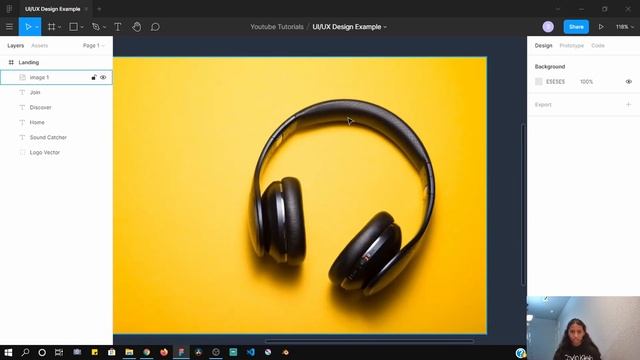Click the user avatar in toolbar
Viewport: 640px width, 360px height.
tap(548, 27)
